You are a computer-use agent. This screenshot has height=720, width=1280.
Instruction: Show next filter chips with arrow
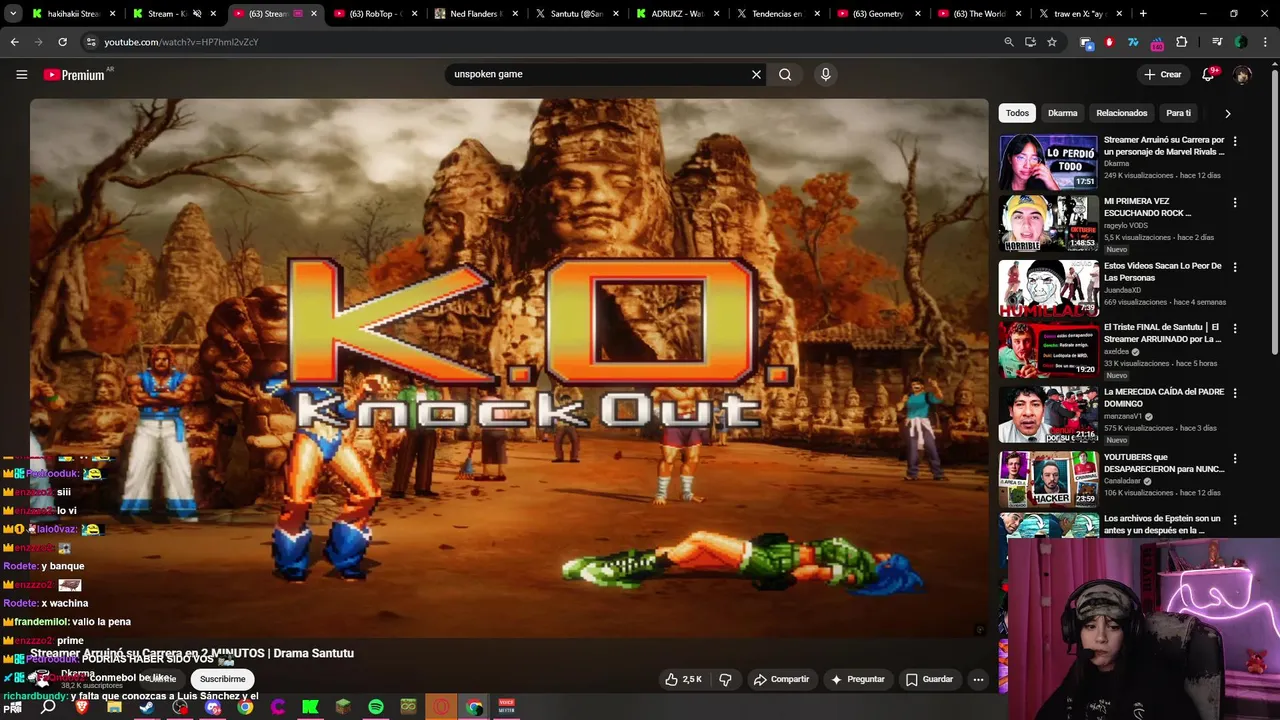[1227, 113]
